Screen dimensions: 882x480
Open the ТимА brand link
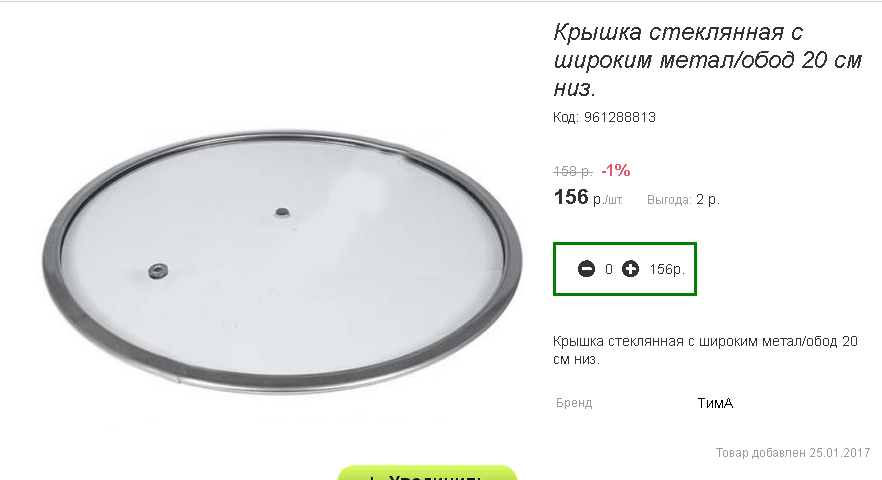tap(715, 403)
